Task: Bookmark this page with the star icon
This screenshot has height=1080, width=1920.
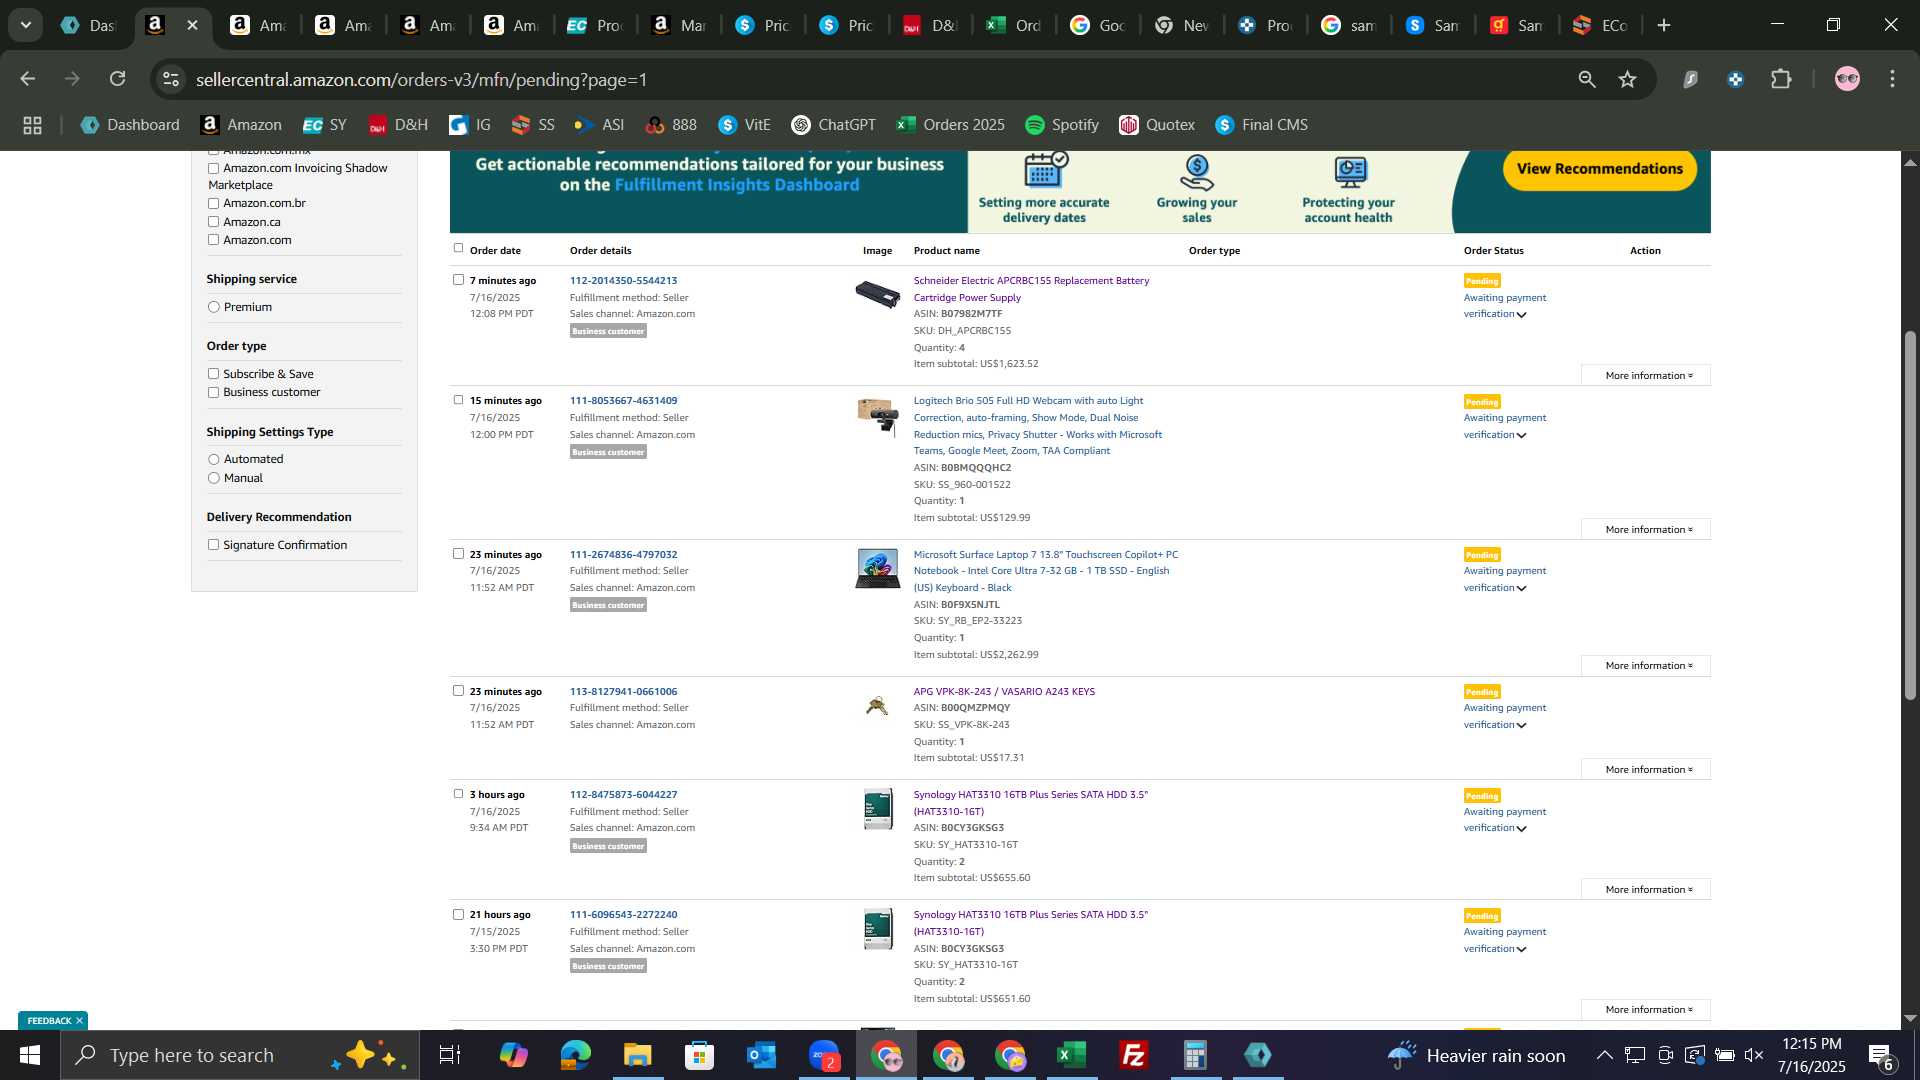Action: (x=1628, y=79)
